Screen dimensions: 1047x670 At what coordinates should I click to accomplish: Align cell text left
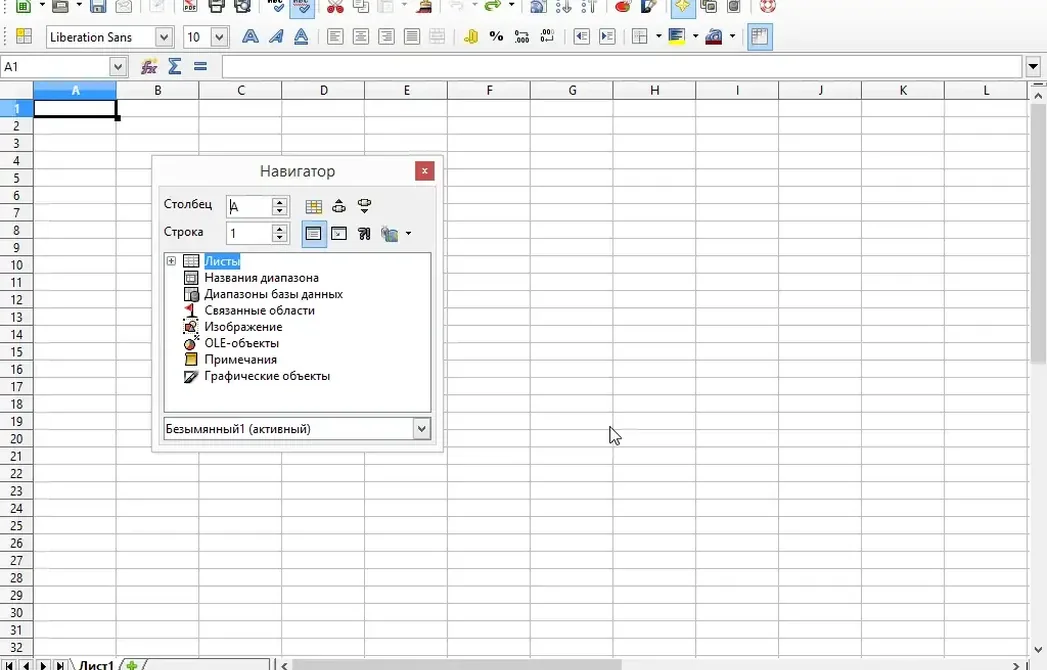335,36
